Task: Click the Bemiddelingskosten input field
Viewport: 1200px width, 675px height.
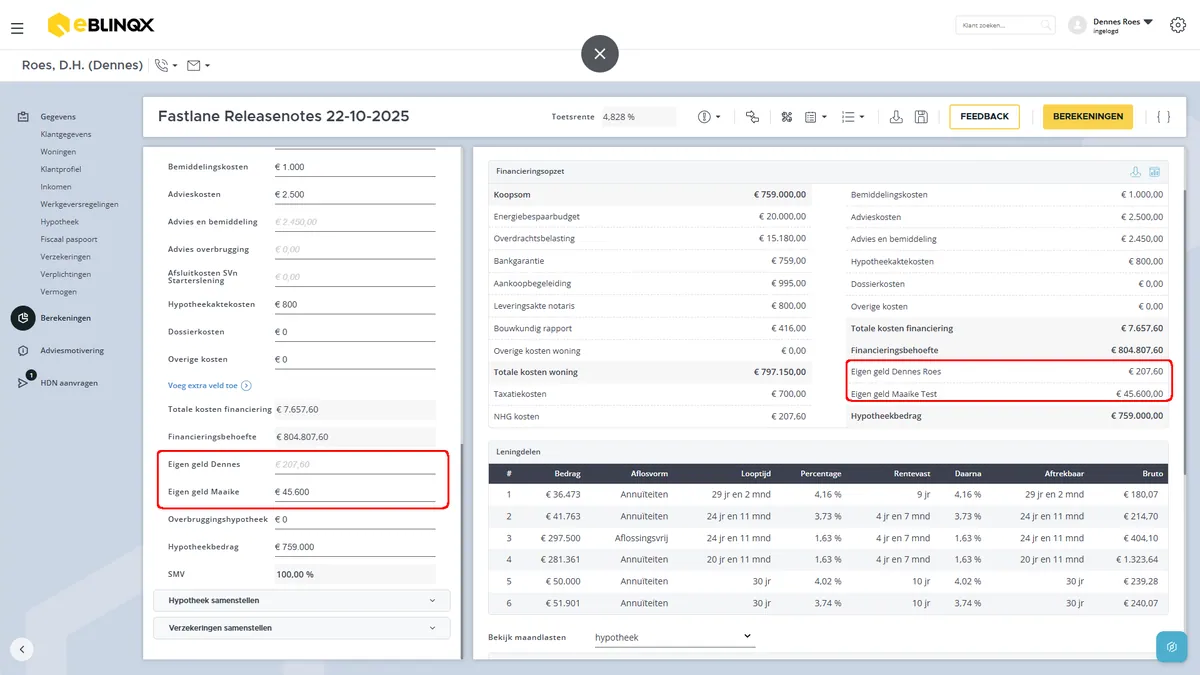Action: 355,167
